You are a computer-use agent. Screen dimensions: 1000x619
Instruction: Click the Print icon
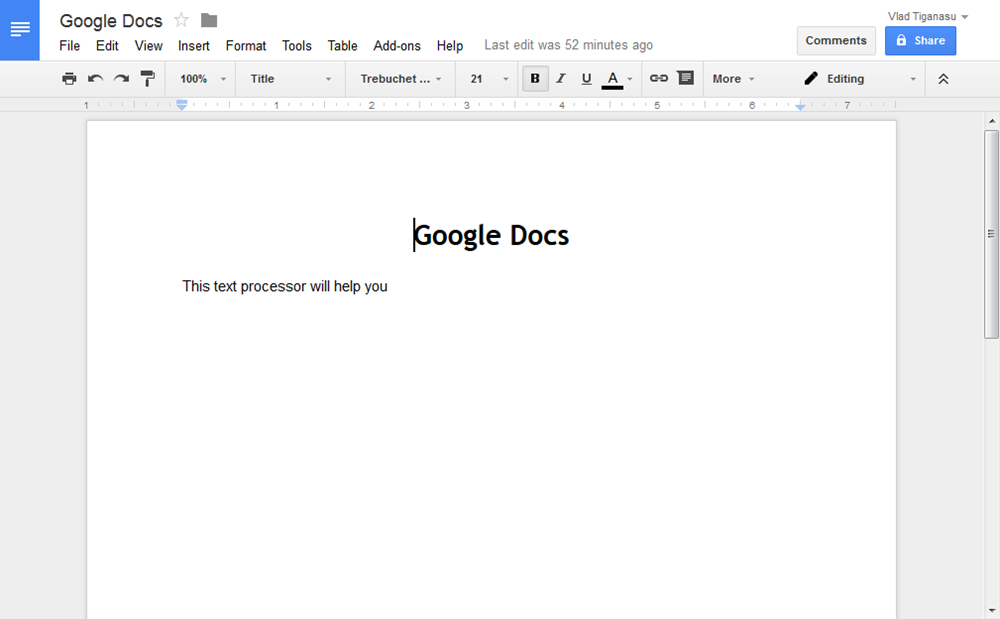coord(69,78)
